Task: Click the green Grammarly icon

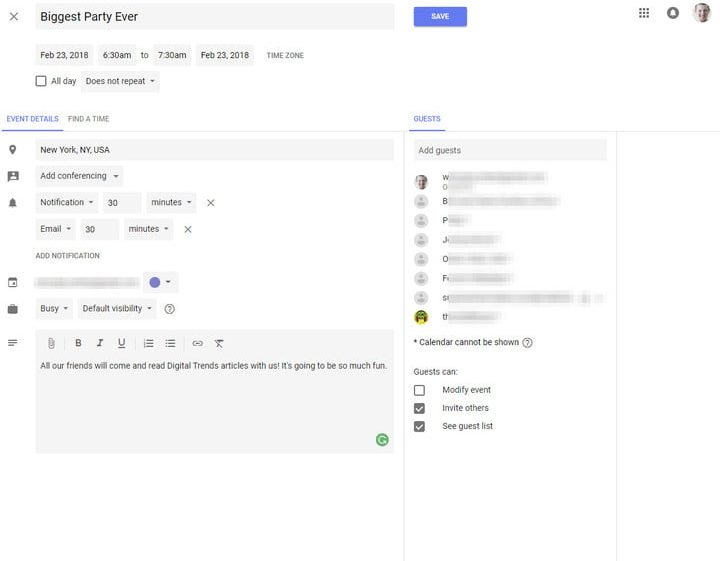Action: (382, 439)
